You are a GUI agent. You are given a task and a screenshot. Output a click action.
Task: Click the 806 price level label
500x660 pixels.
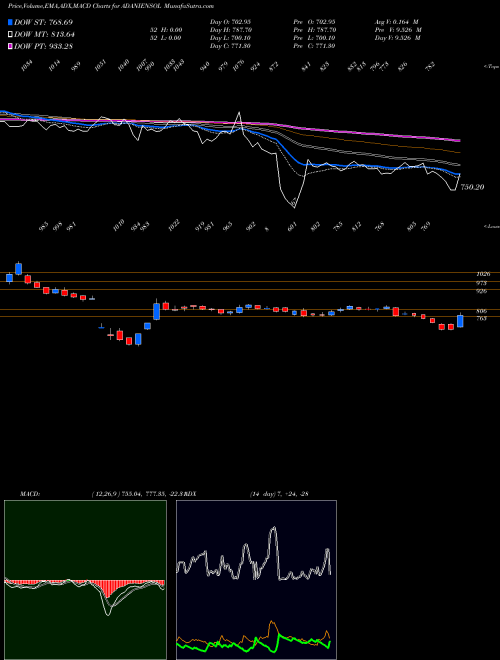pos(481,311)
